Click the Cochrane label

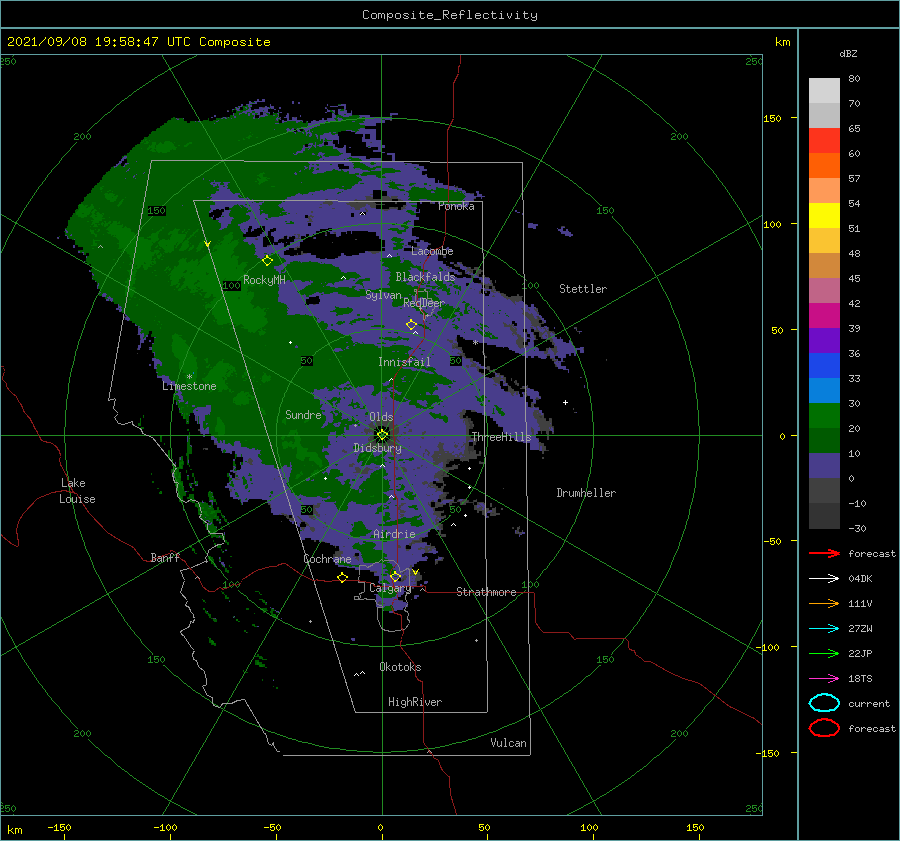(x=327, y=559)
